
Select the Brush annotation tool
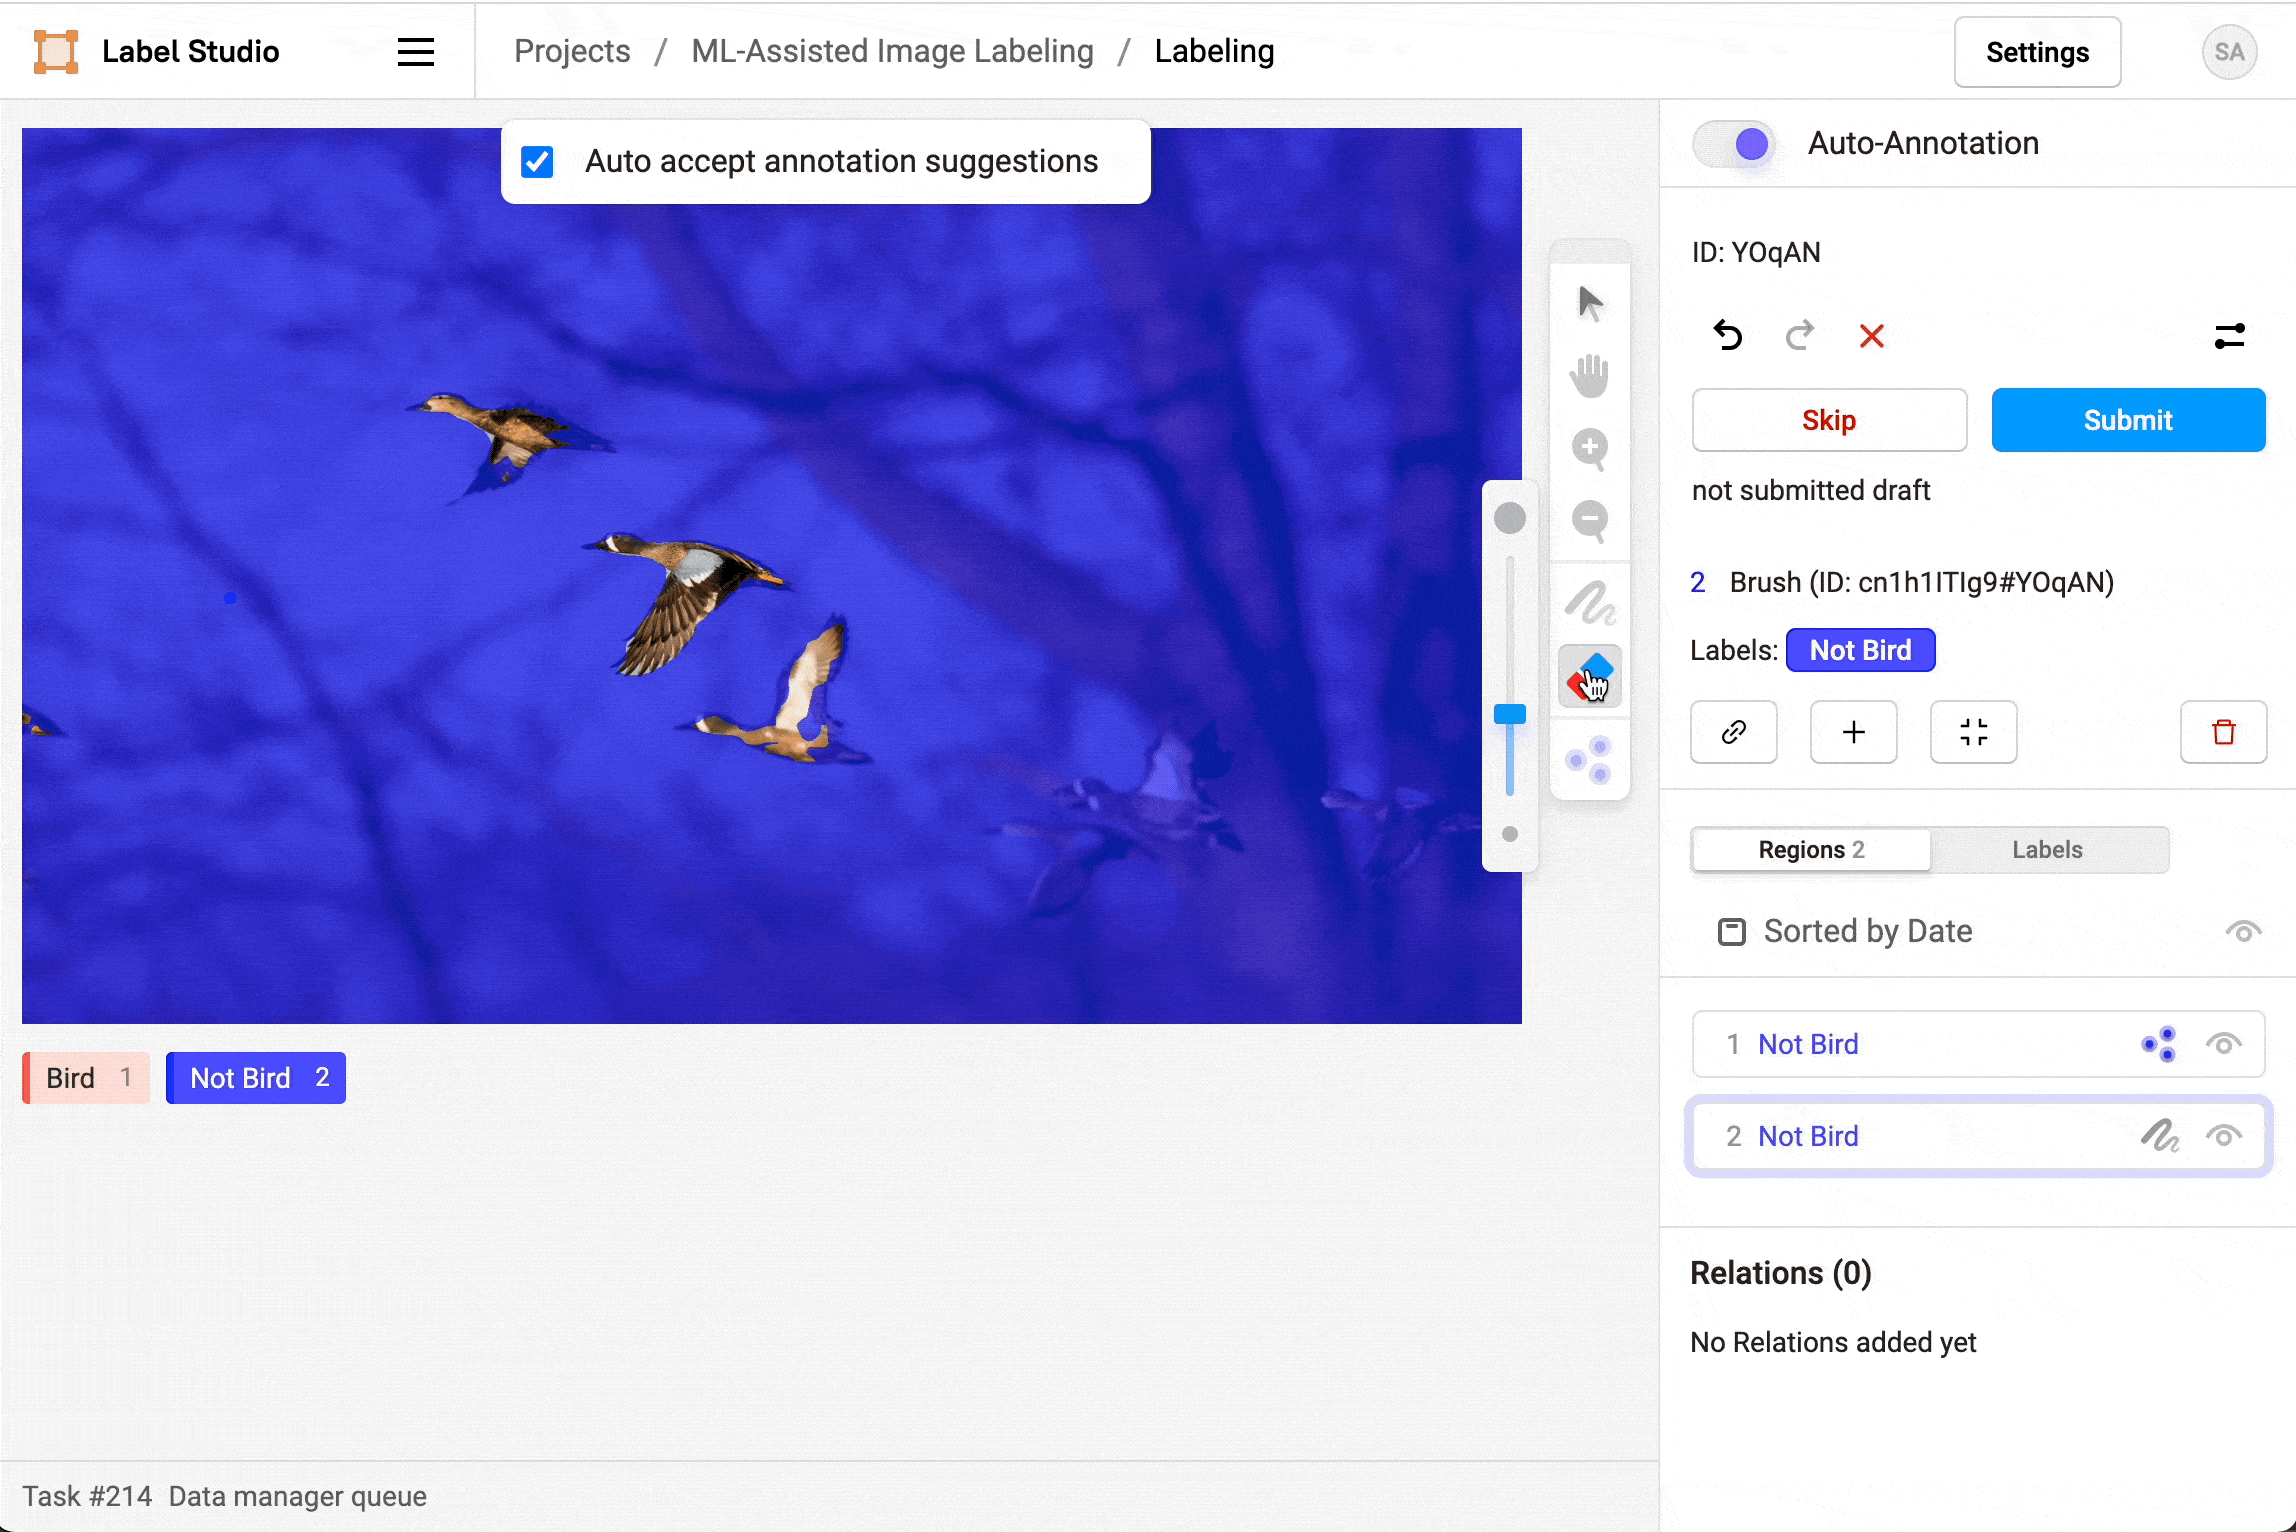point(1589,602)
